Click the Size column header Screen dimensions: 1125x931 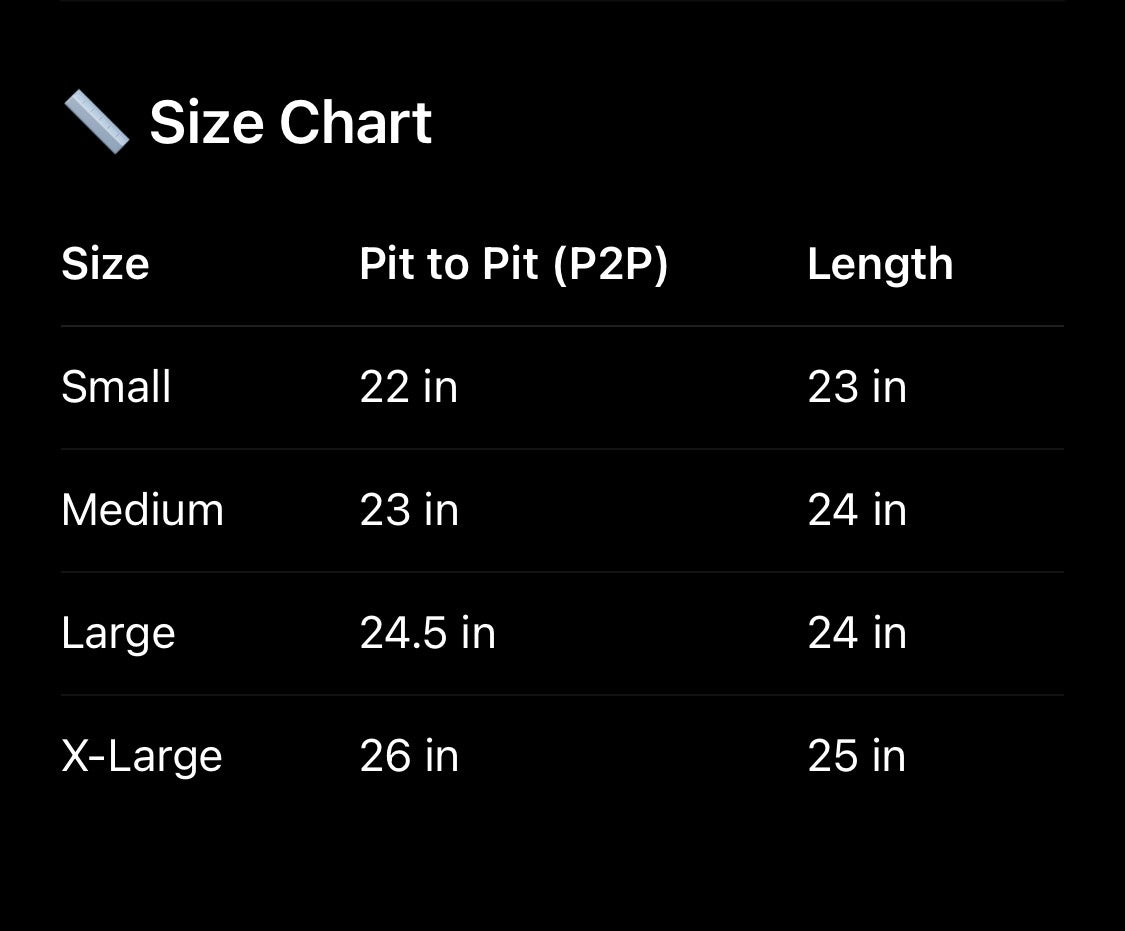point(105,264)
